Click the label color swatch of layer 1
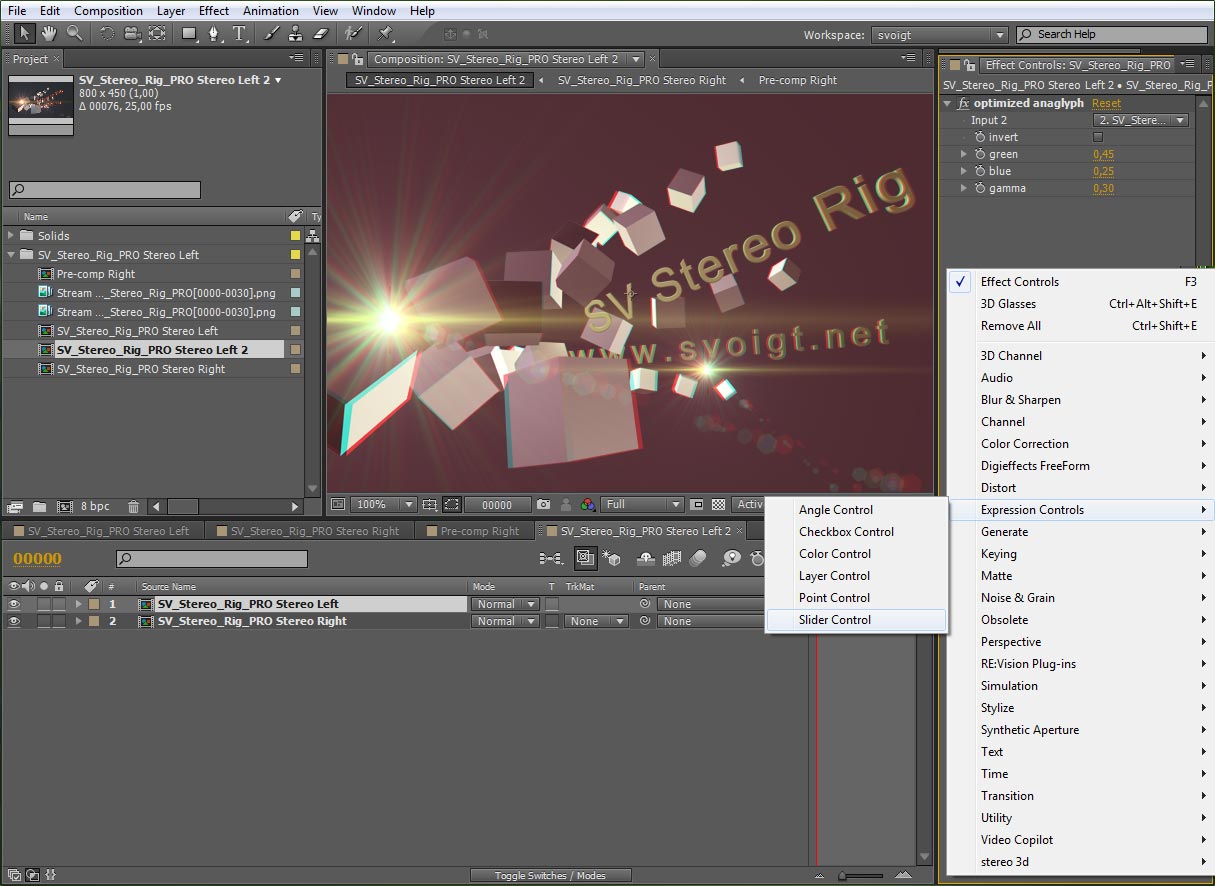Viewport: 1215px width, 886px height. [x=93, y=604]
